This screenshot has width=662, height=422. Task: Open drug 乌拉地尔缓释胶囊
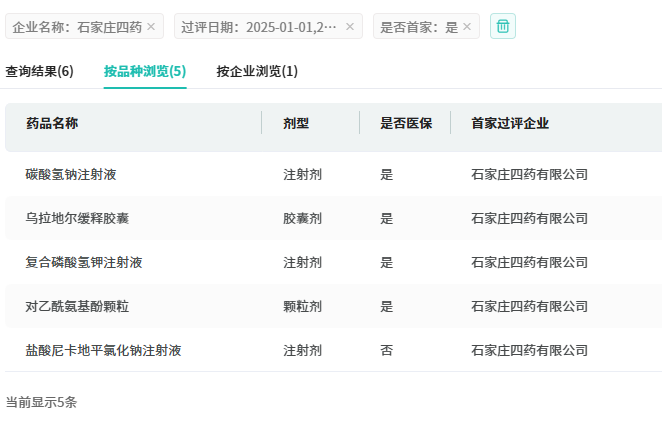tap(78, 218)
